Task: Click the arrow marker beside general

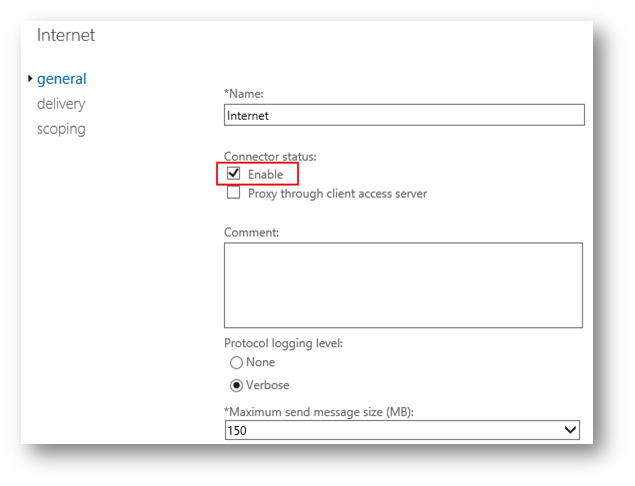Action: [30, 78]
